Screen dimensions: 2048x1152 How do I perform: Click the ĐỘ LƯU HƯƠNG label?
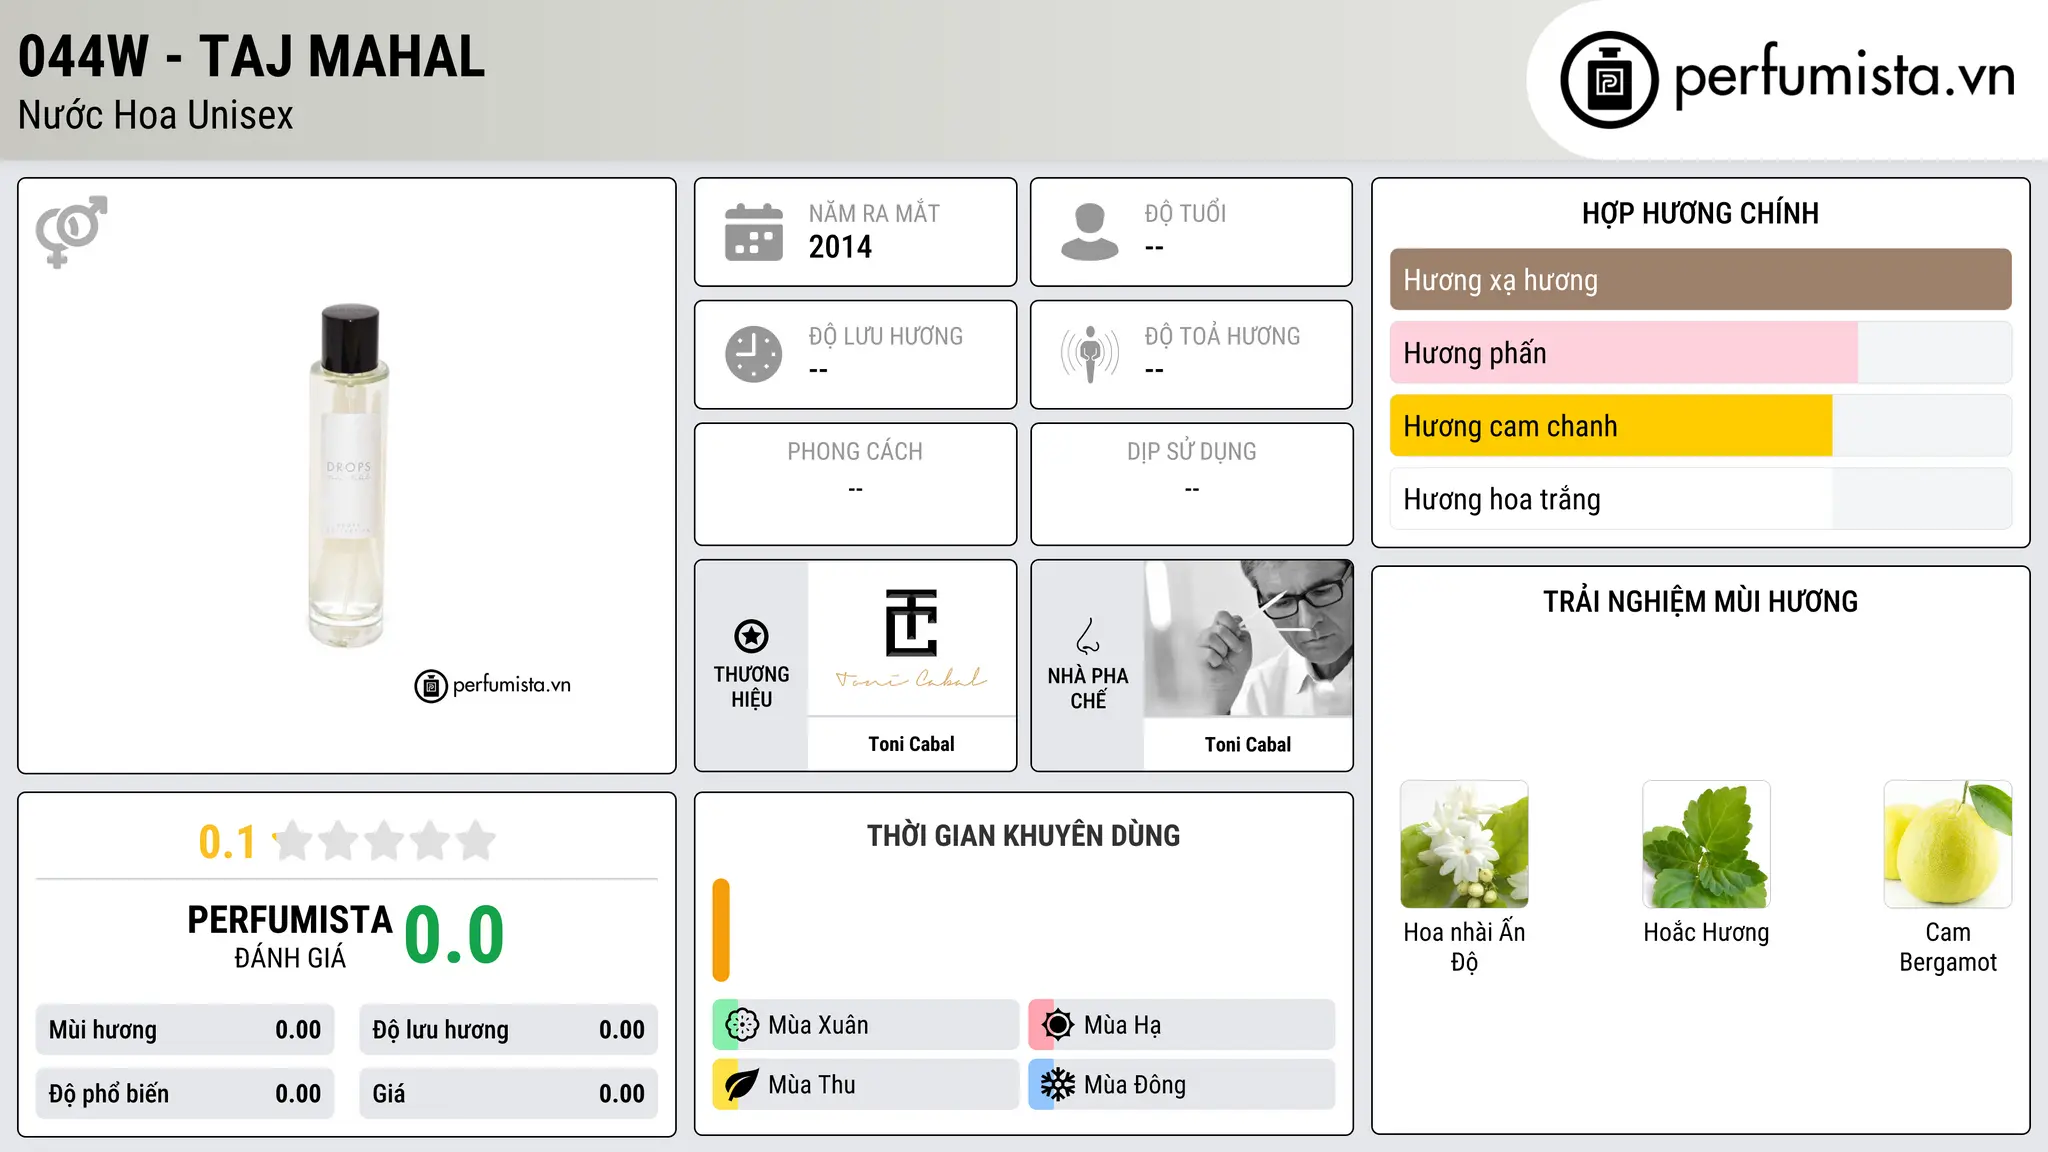pyautogui.click(x=886, y=336)
